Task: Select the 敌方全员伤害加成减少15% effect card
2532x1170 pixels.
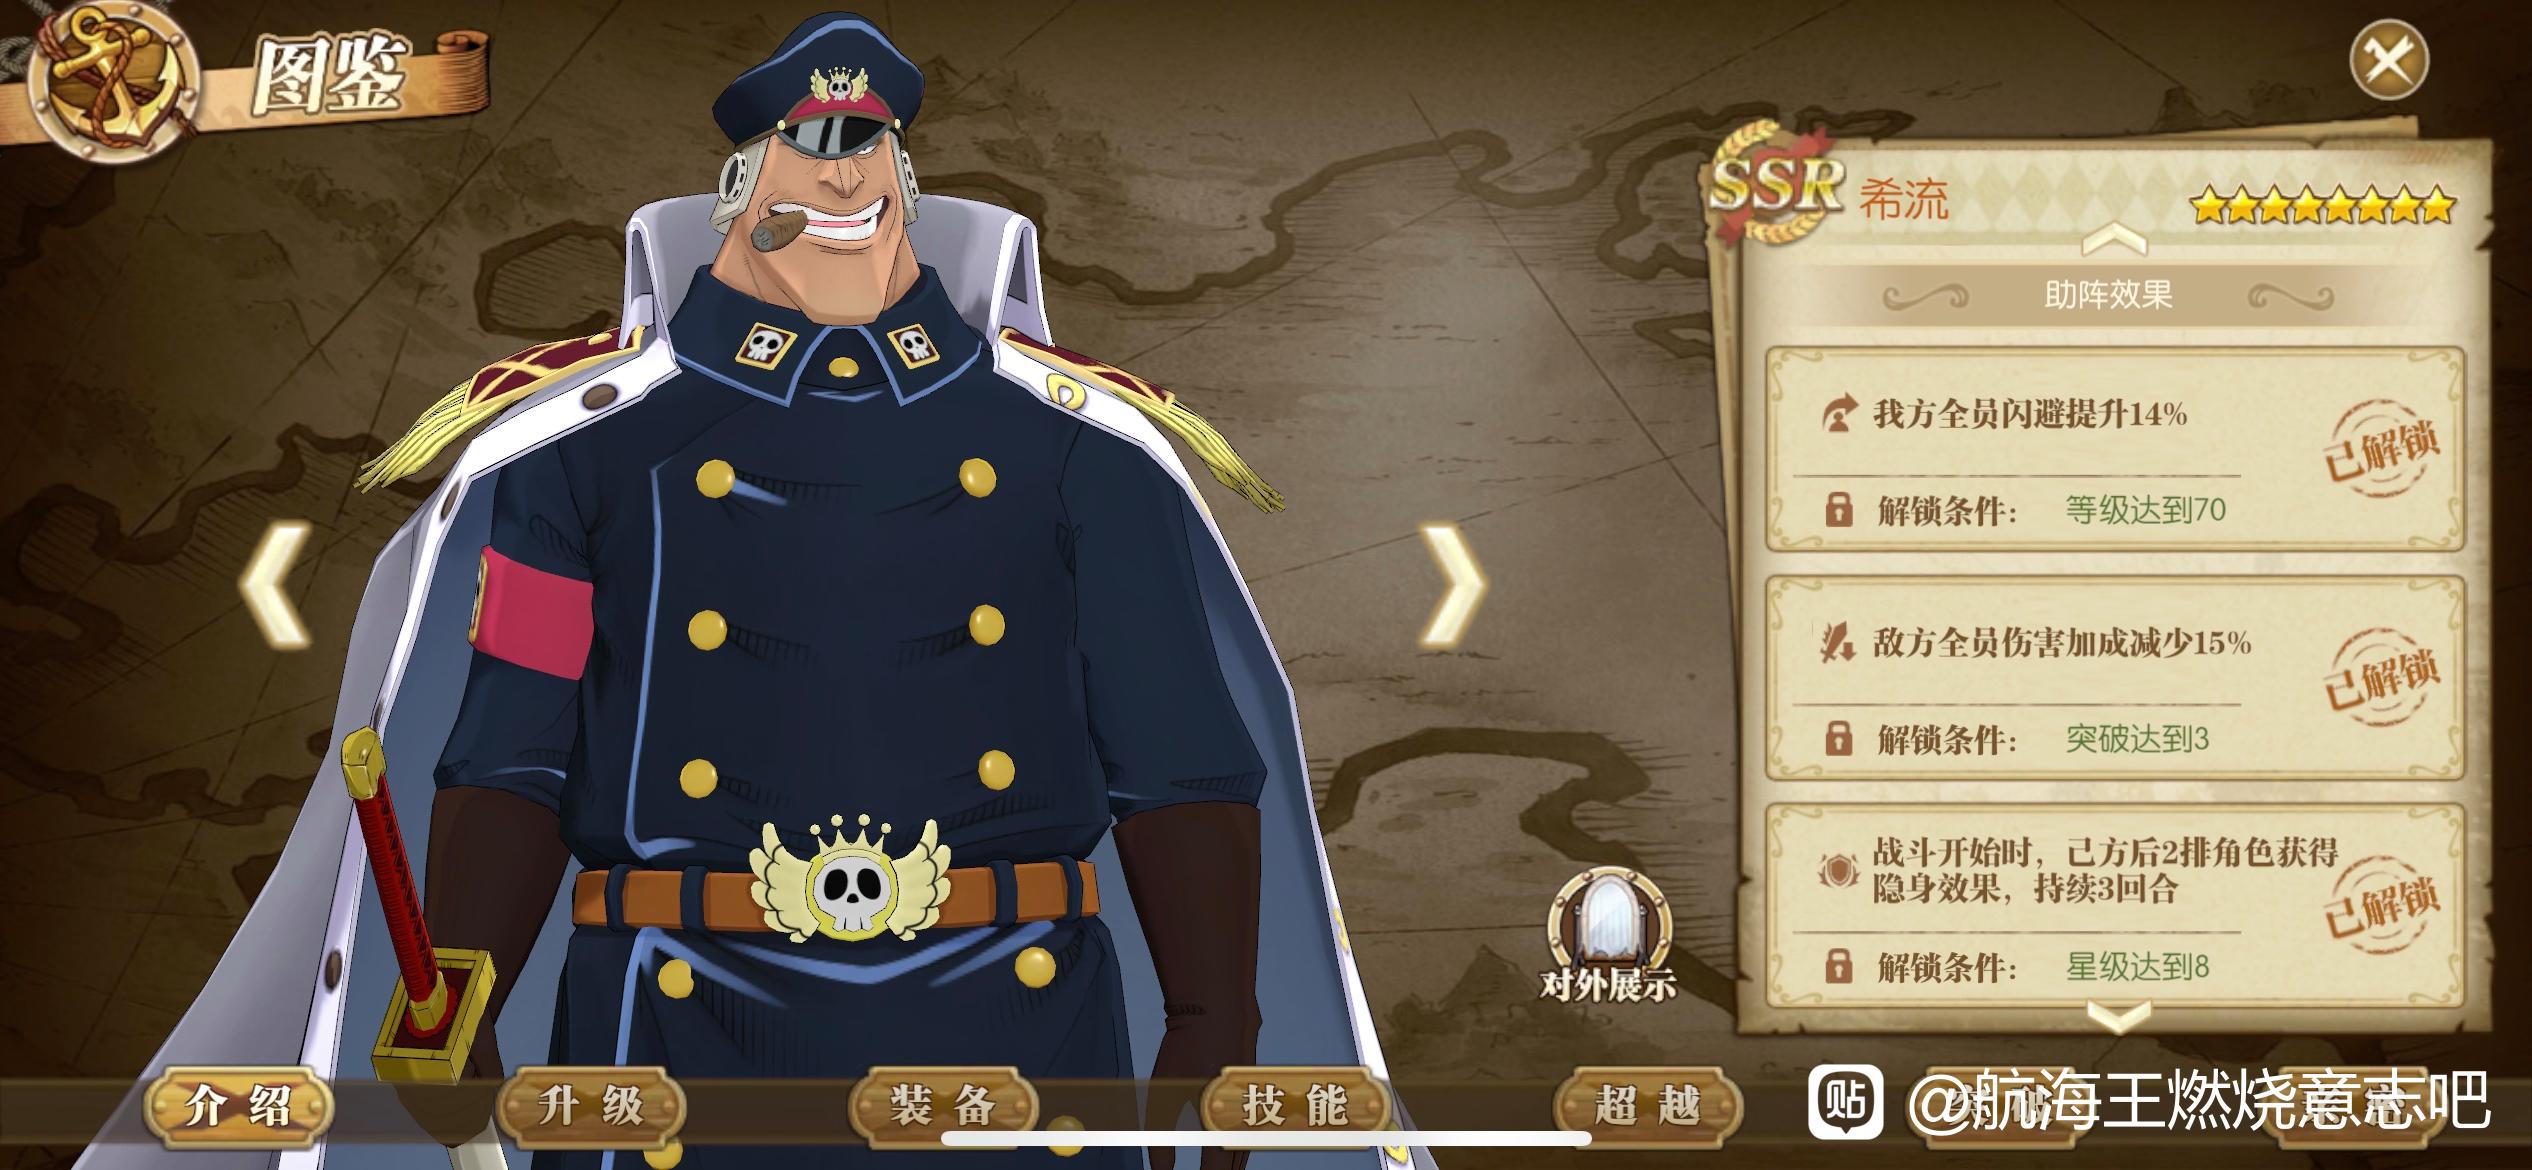Action: coord(2114,678)
